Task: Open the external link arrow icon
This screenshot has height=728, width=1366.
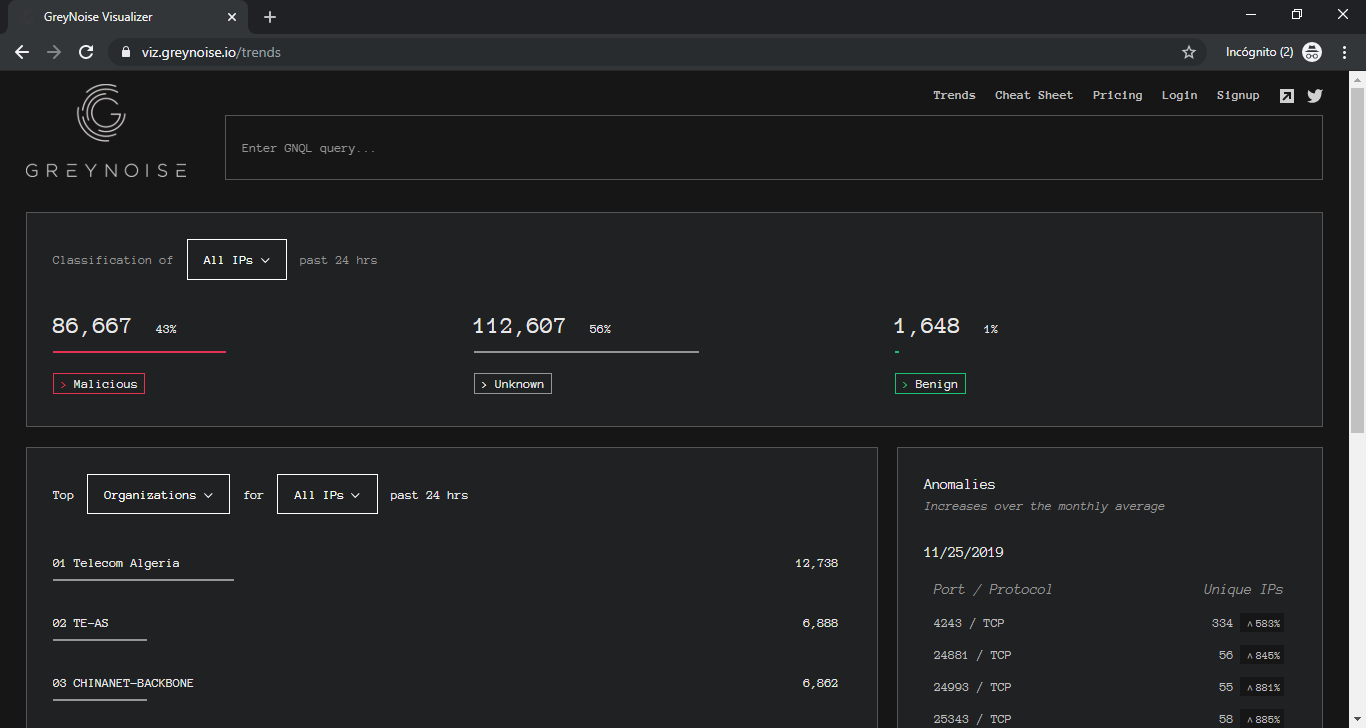Action: pos(1287,96)
